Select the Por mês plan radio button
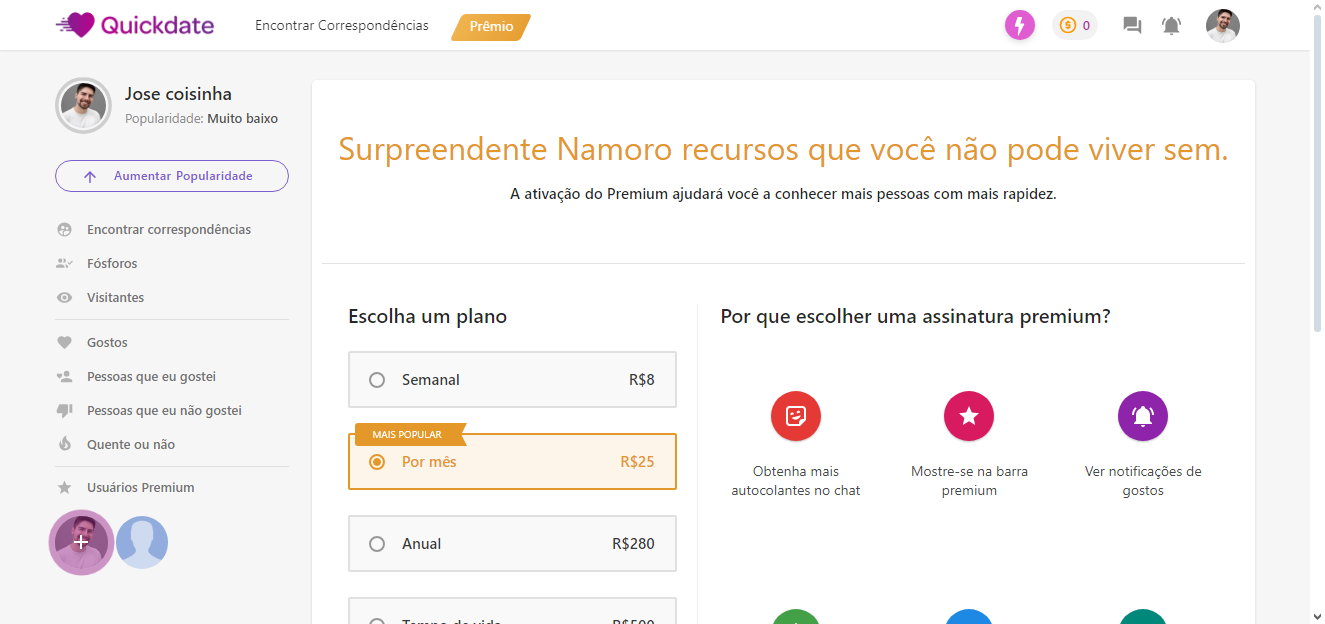 click(377, 462)
